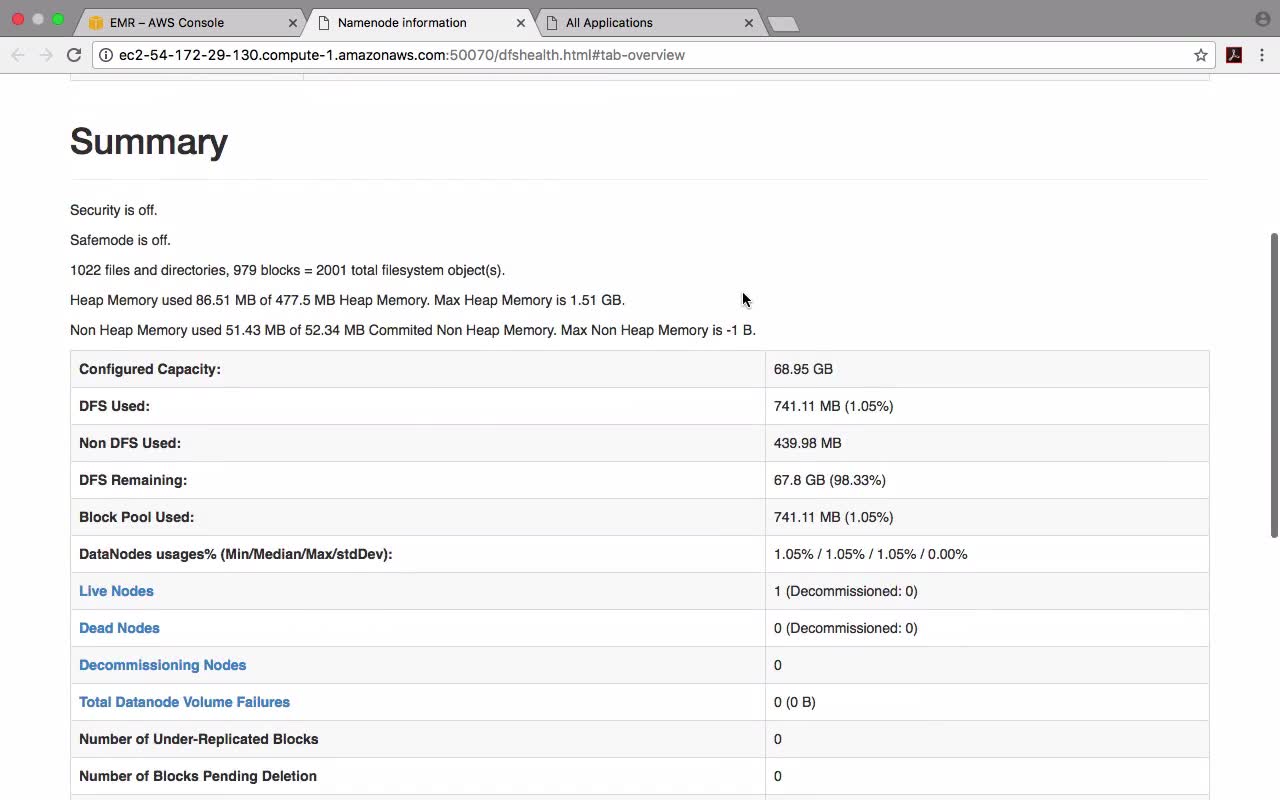
Task: Open a new browser tab
Action: [x=783, y=24]
